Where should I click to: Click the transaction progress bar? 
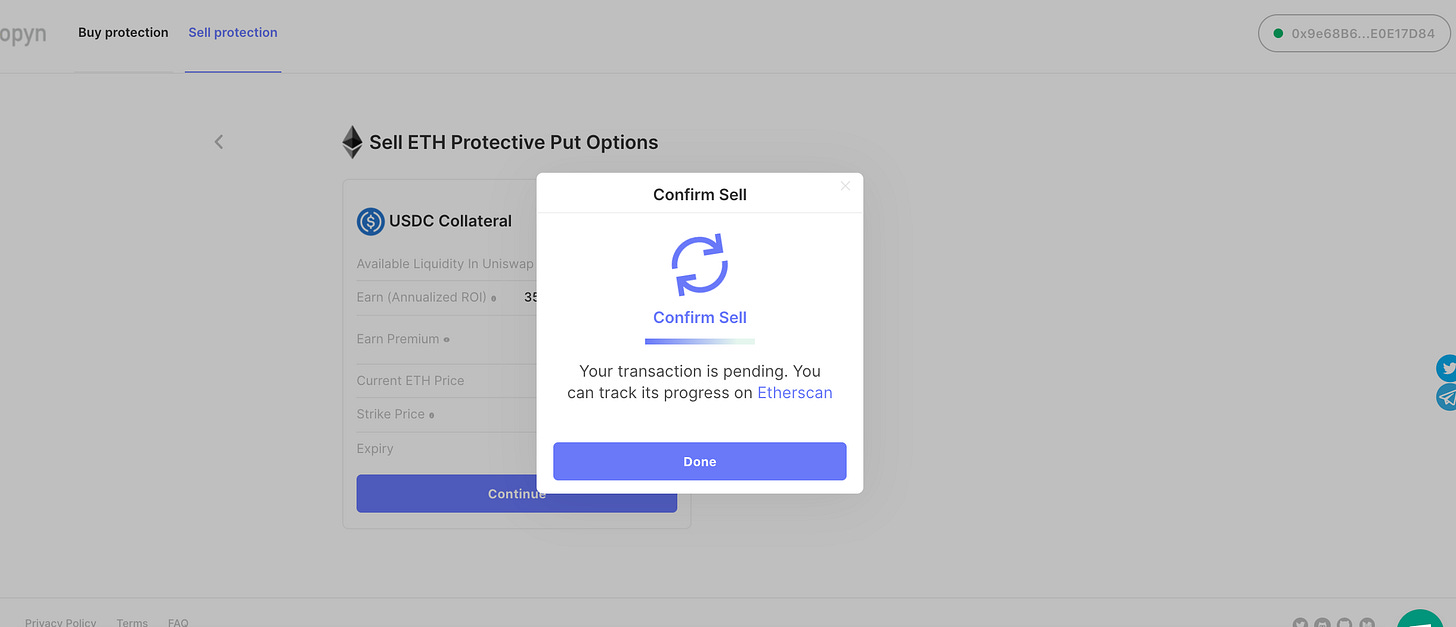699,342
